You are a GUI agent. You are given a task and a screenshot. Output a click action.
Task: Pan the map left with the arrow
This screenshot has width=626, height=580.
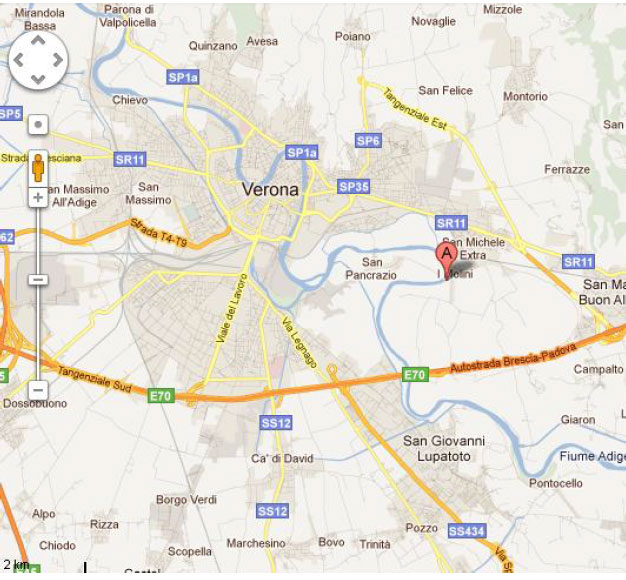pos(18,60)
